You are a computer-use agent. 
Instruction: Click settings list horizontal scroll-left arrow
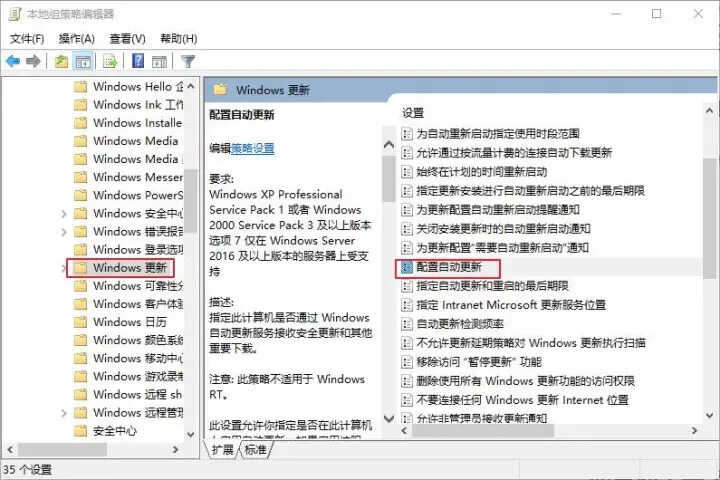pyautogui.click(x=404, y=431)
